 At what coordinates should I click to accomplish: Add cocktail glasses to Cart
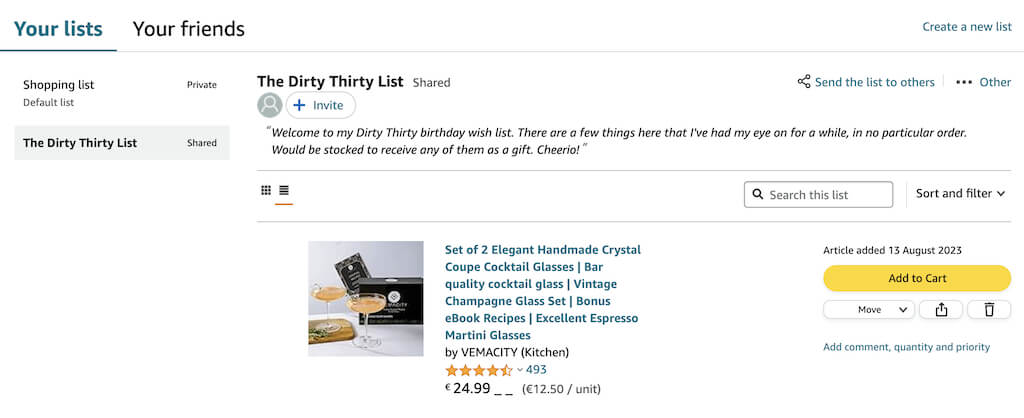pyautogui.click(x=917, y=278)
